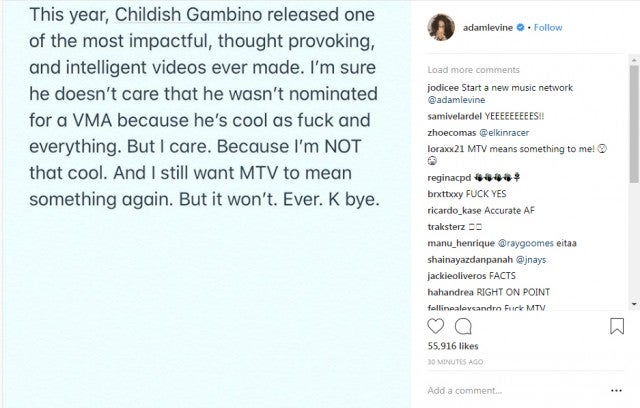Follow the adamlevine account
Viewport: 640px width, 408px height.
[x=549, y=28]
